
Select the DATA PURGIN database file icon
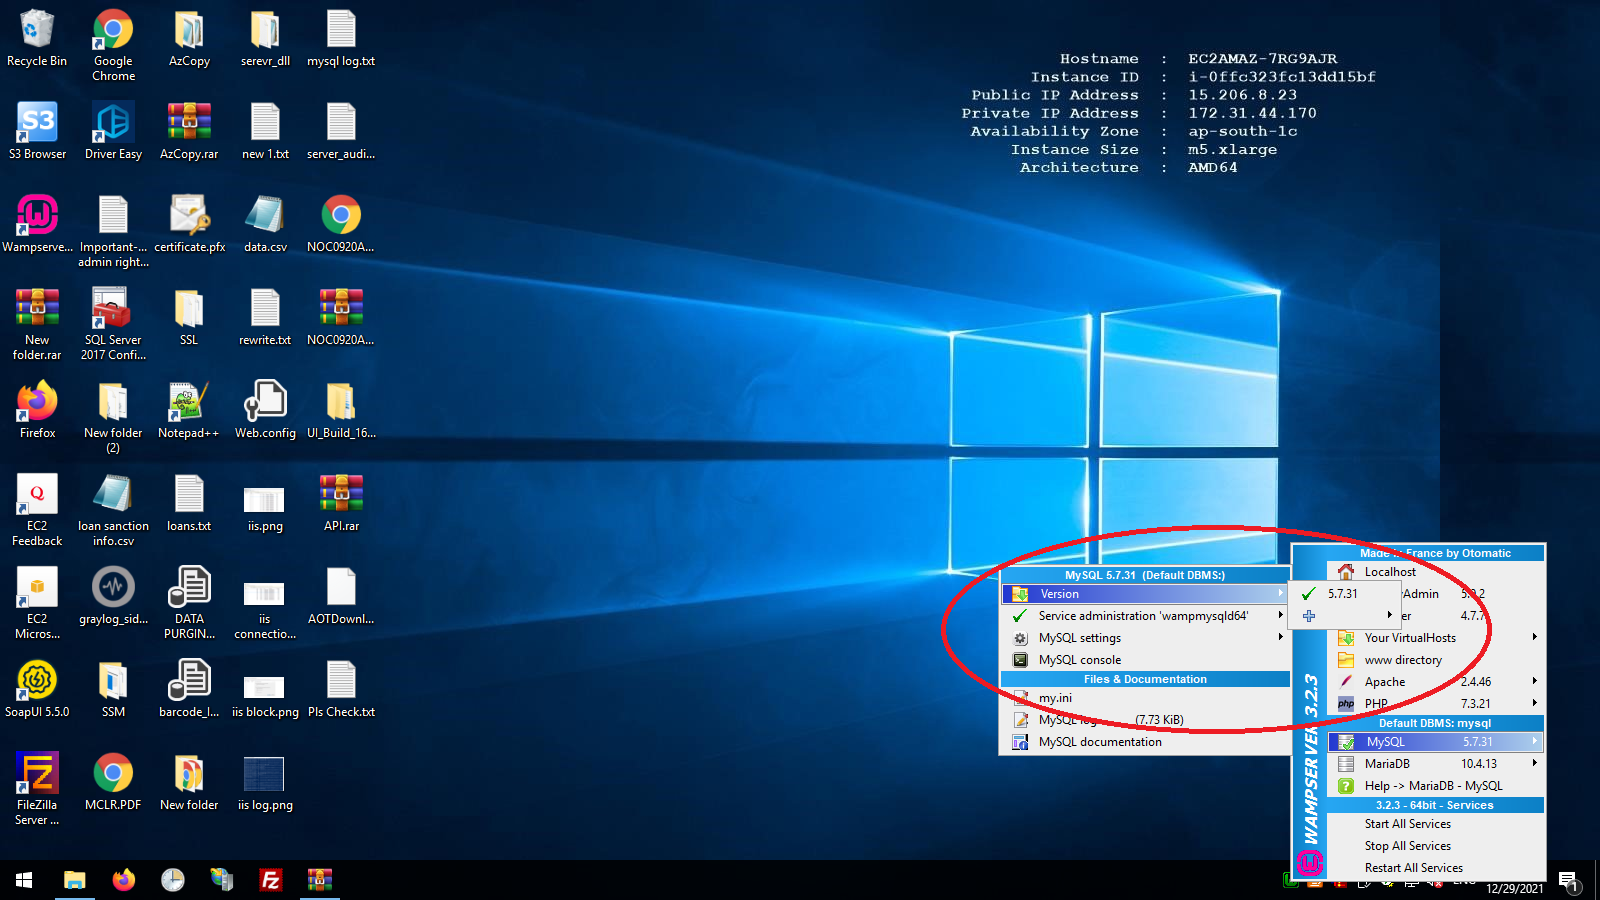(x=189, y=604)
